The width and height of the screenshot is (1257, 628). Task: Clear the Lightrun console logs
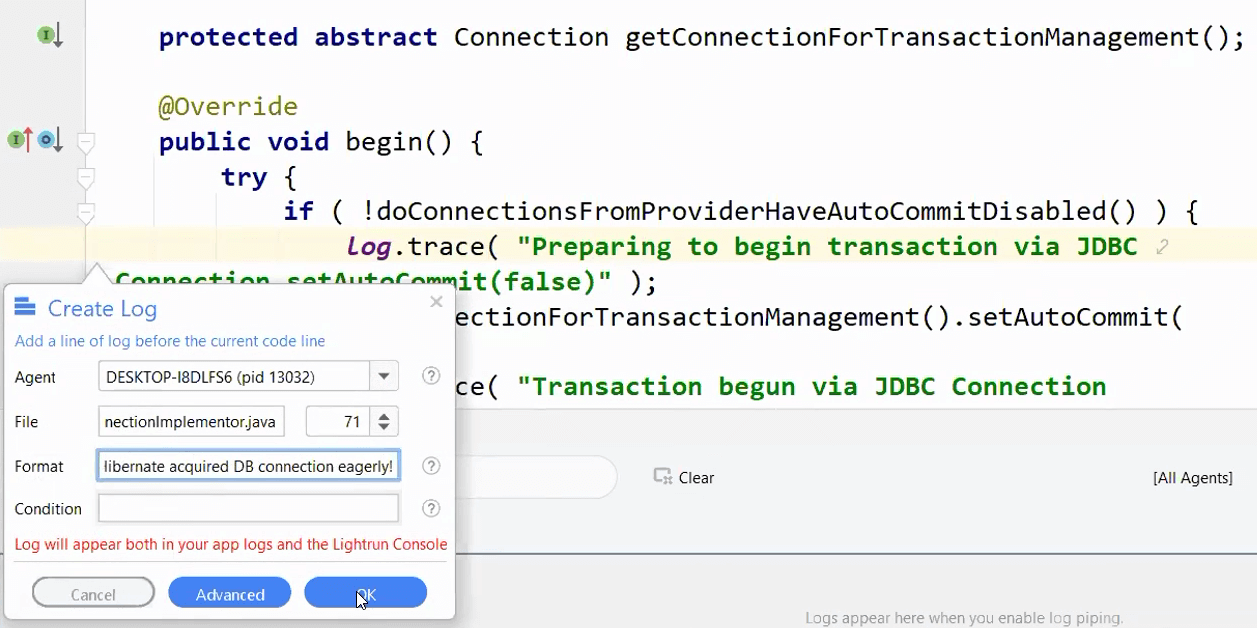point(684,478)
